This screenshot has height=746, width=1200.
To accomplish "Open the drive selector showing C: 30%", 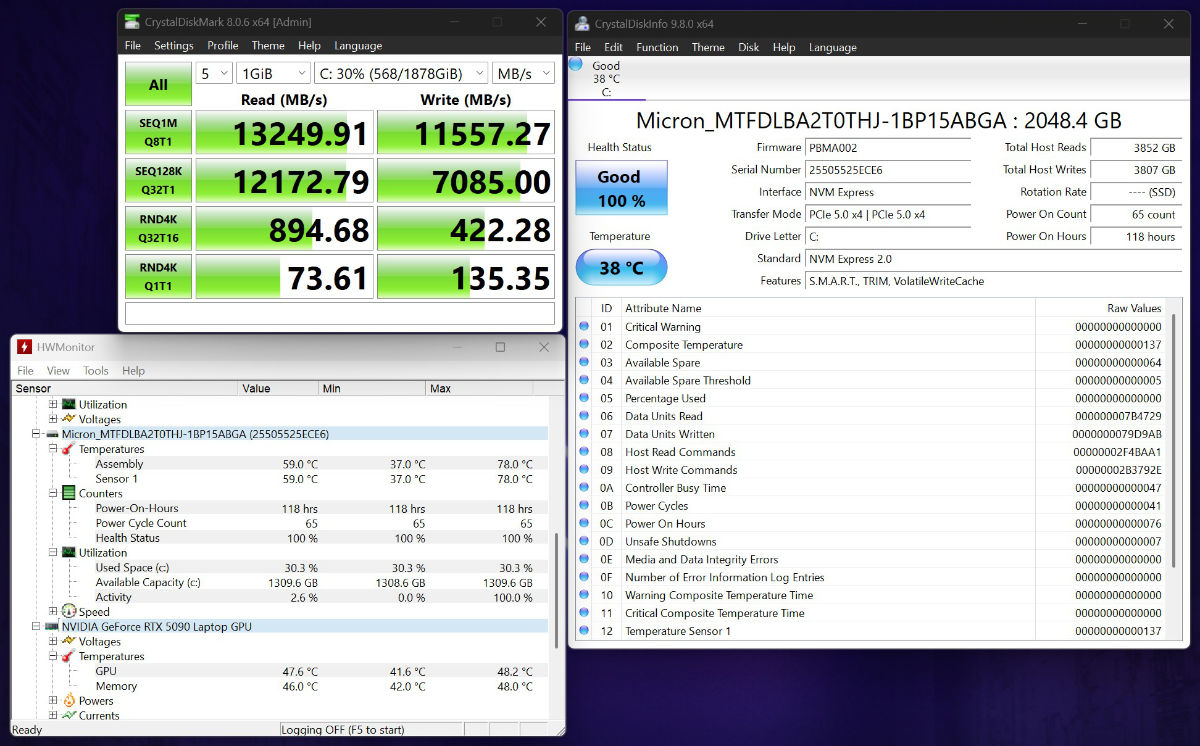I will [400, 73].
